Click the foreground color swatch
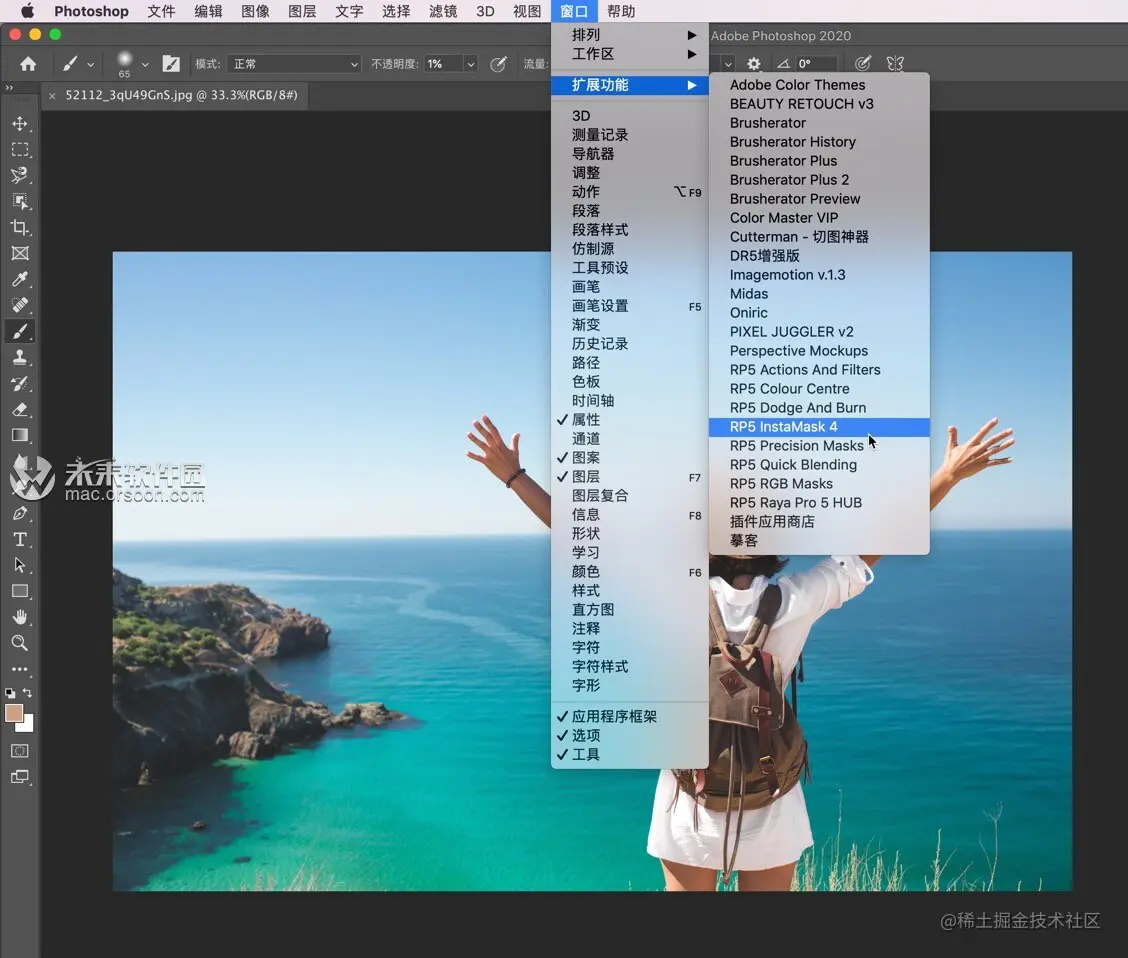 (x=14, y=713)
